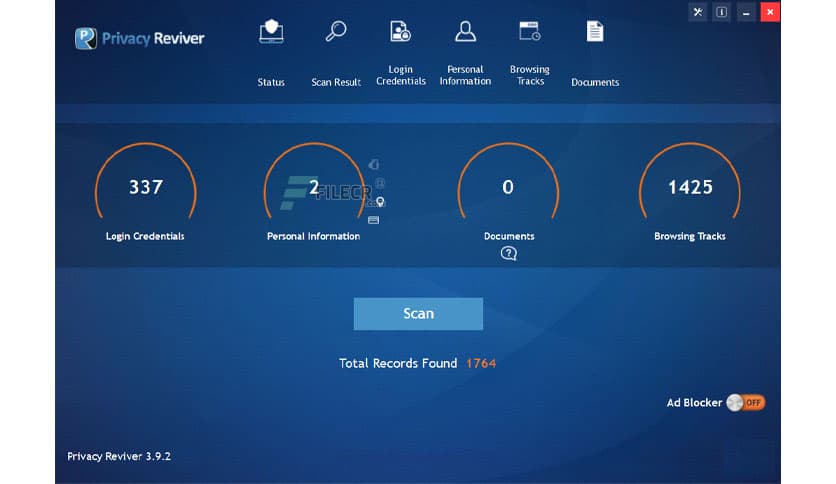
Task: Open the Browsing Tracks tab
Action: 529,53
